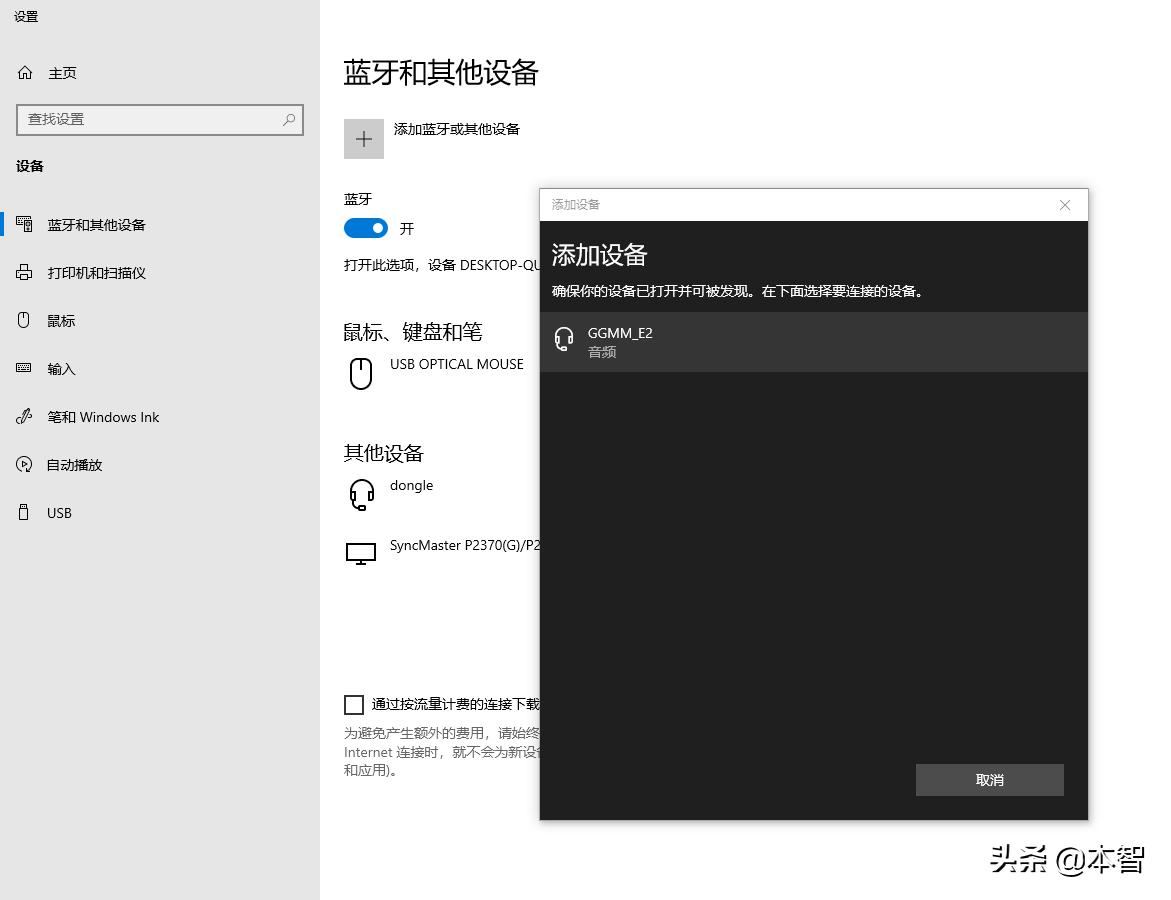Open 打印机和扫描仪 settings

point(97,273)
